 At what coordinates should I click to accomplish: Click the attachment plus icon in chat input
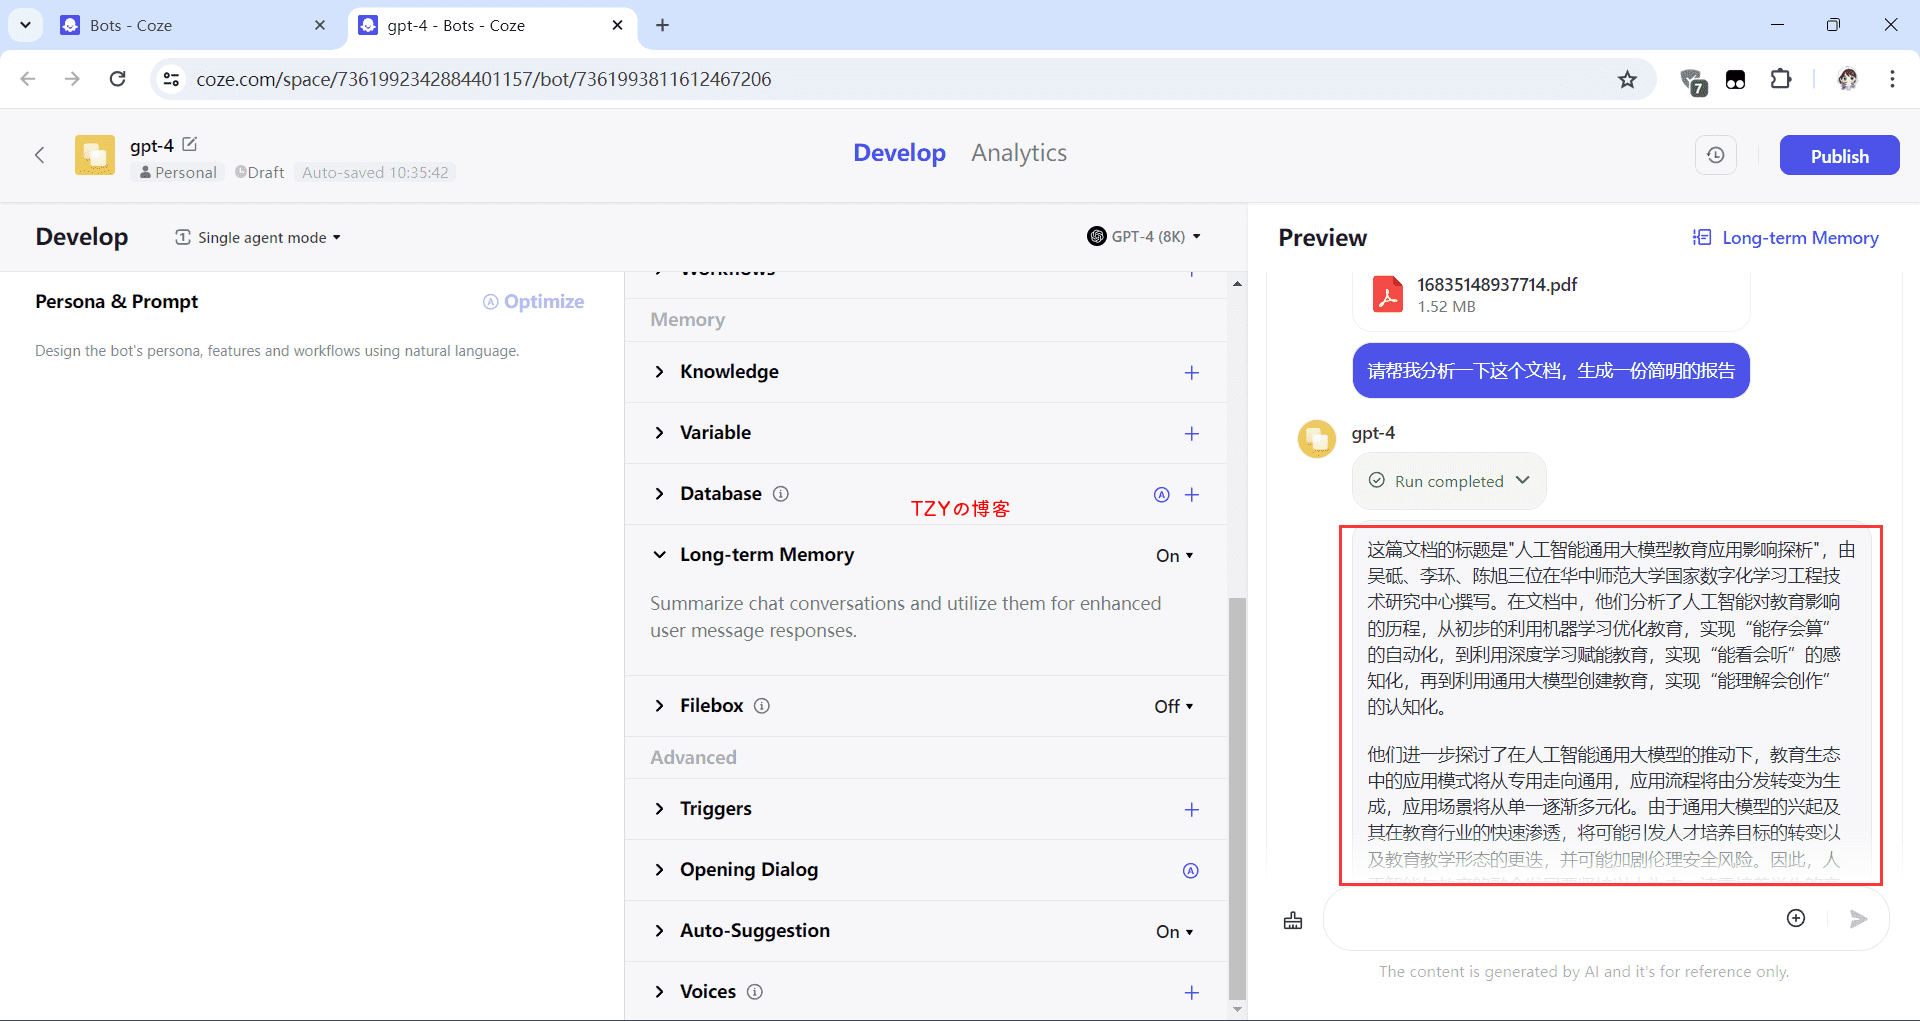click(x=1796, y=918)
